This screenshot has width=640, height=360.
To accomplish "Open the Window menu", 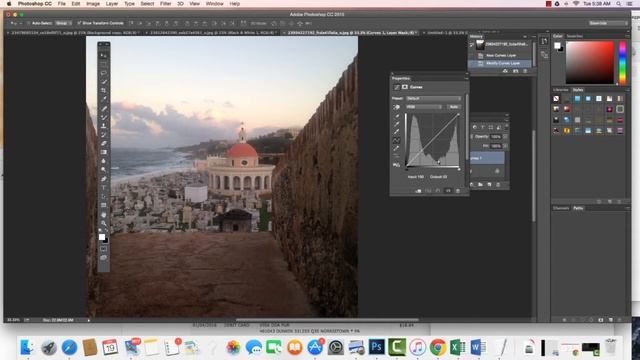I will pyautogui.click(x=214, y=4).
